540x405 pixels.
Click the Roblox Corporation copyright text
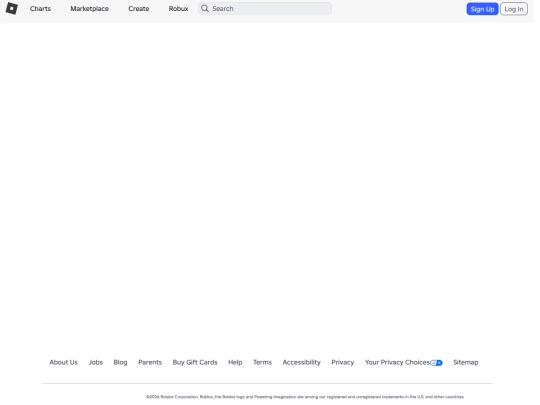(305, 397)
